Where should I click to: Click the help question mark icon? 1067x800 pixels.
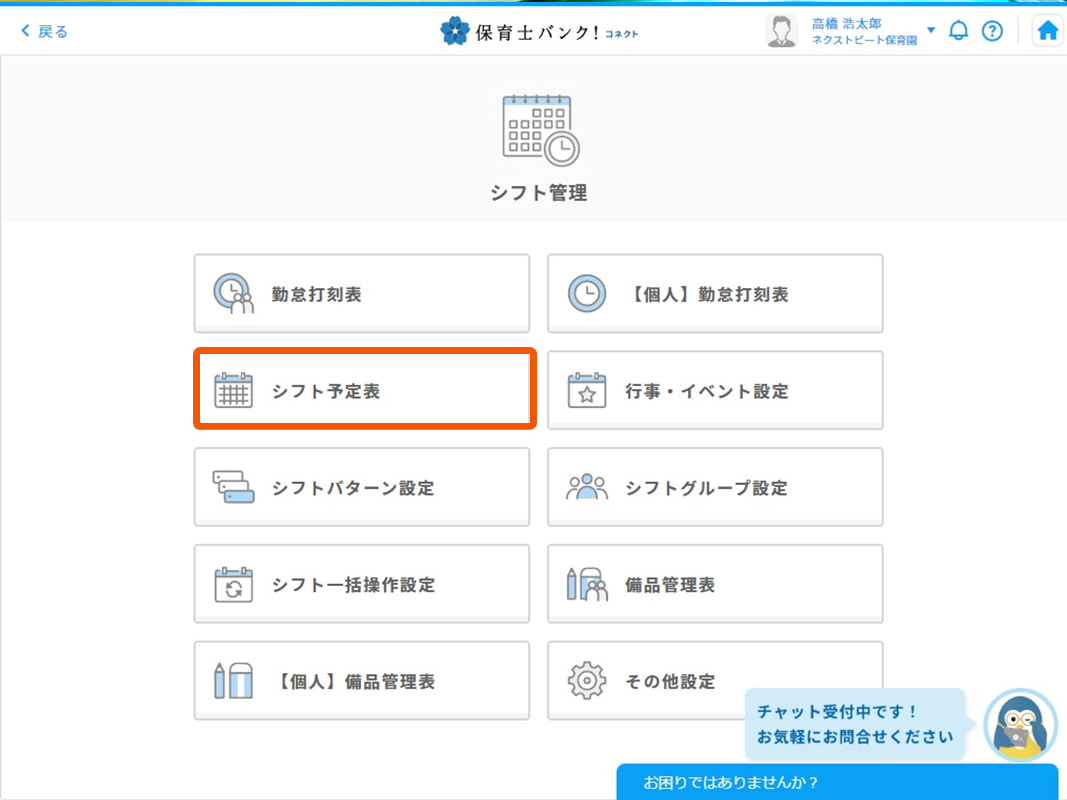click(x=992, y=30)
